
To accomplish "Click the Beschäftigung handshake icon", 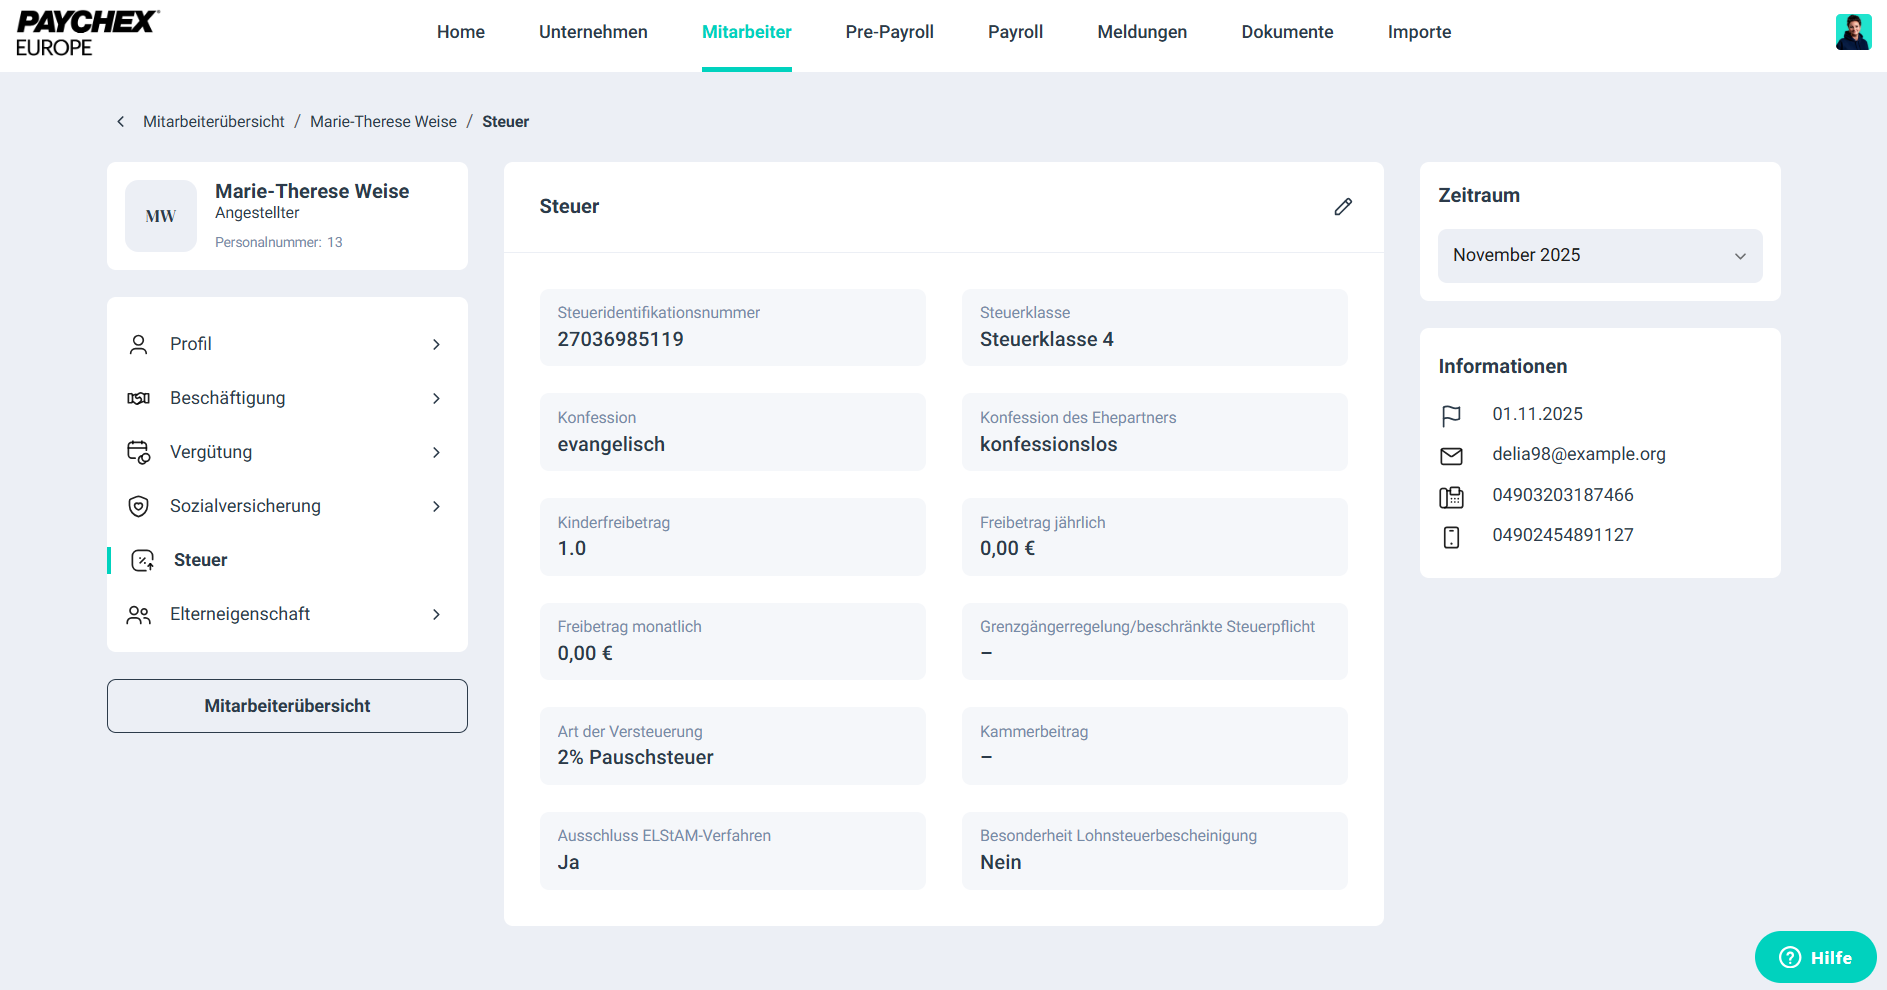I will coord(139,399).
